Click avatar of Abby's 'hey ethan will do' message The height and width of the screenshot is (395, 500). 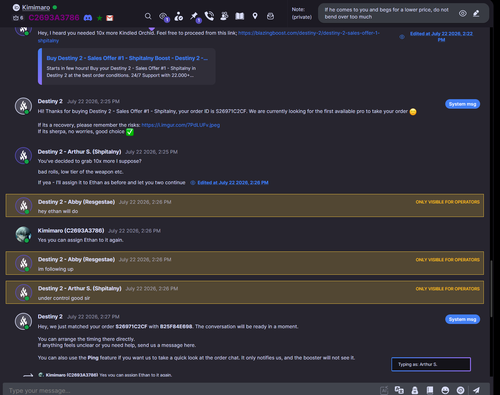click(23, 206)
